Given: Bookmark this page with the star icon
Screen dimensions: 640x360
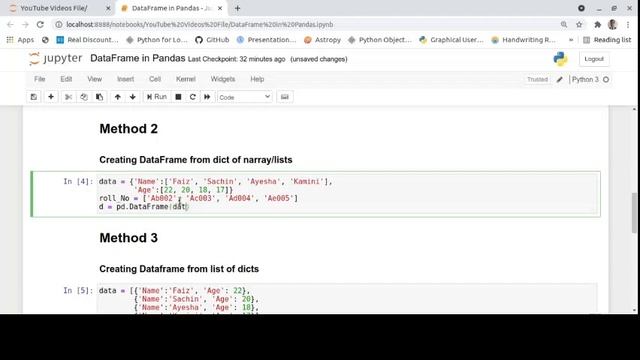Looking at the screenshot, I should coord(579,24).
